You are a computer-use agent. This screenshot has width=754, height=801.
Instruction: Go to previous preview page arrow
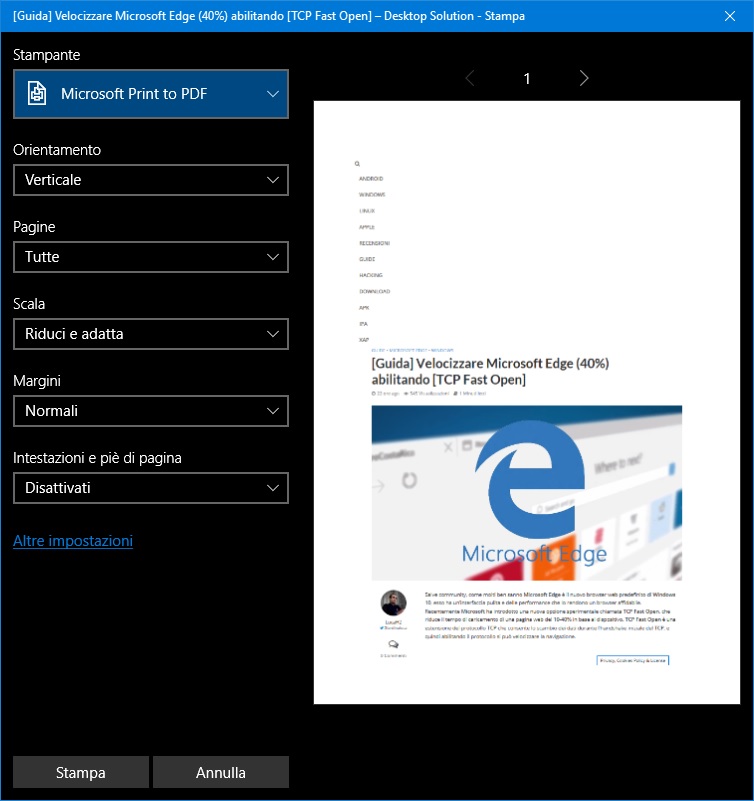470,78
